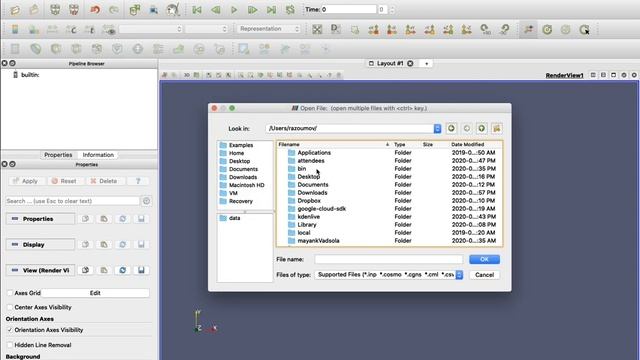640x360 pixels.
Task: Click Cancel in Open File dialog
Action: [484, 275]
